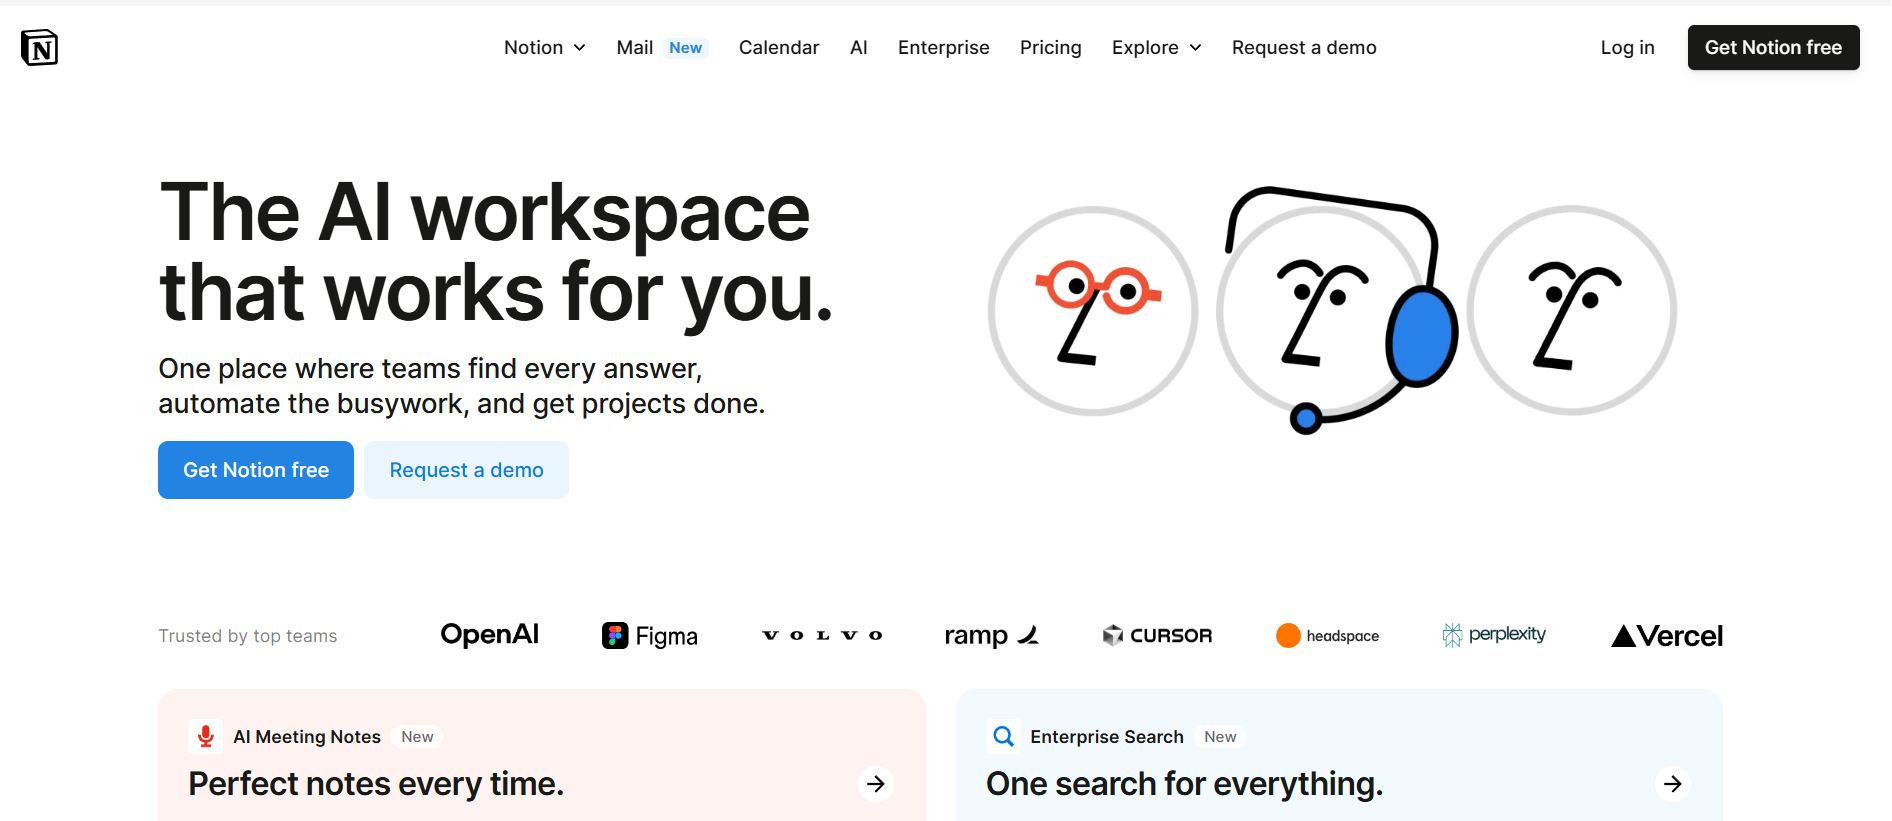Click the black Get Notion free button
1892x821 pixels.
(1773, 47)
